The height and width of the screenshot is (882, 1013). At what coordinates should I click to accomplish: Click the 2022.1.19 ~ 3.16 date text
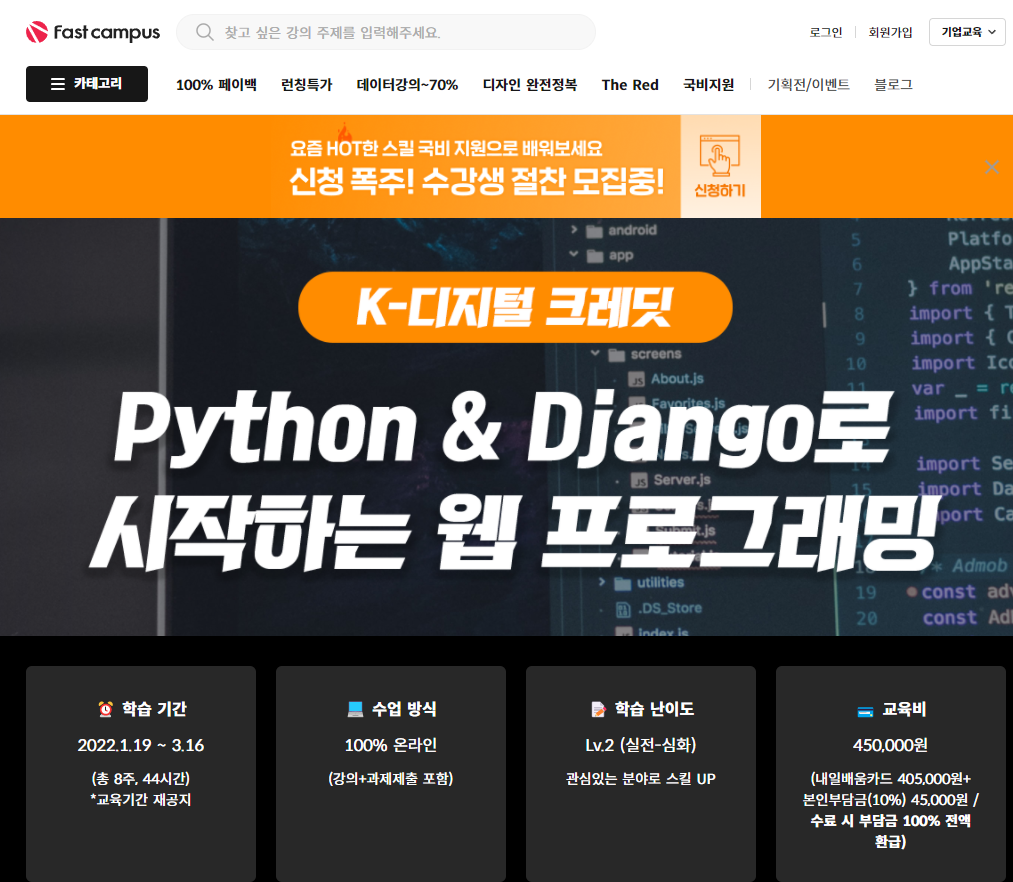coord(141,745)
